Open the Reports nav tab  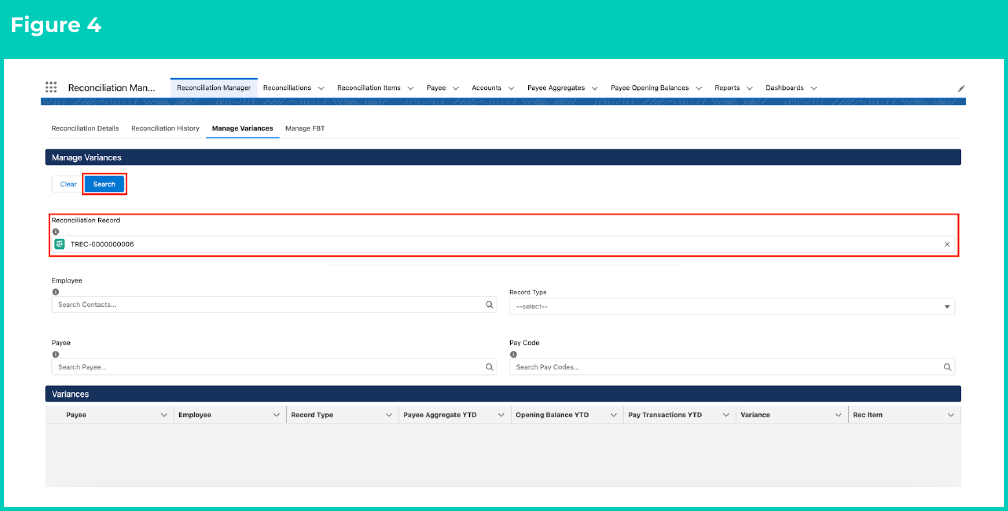tap(727, 88)
